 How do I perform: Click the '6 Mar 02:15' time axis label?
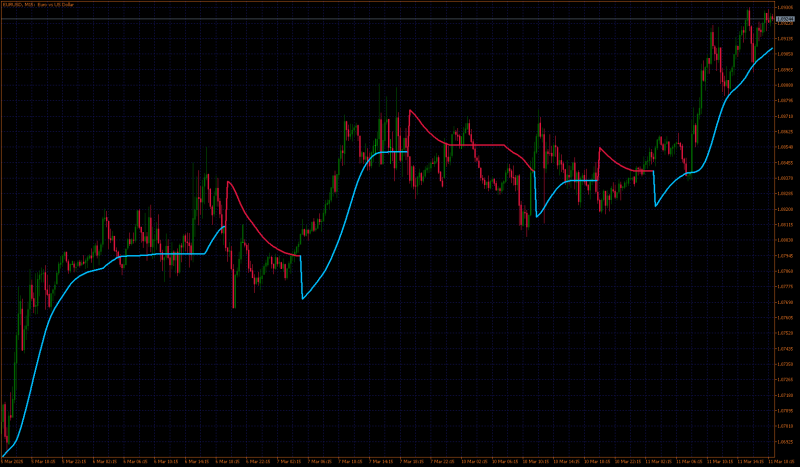point(105,461)
